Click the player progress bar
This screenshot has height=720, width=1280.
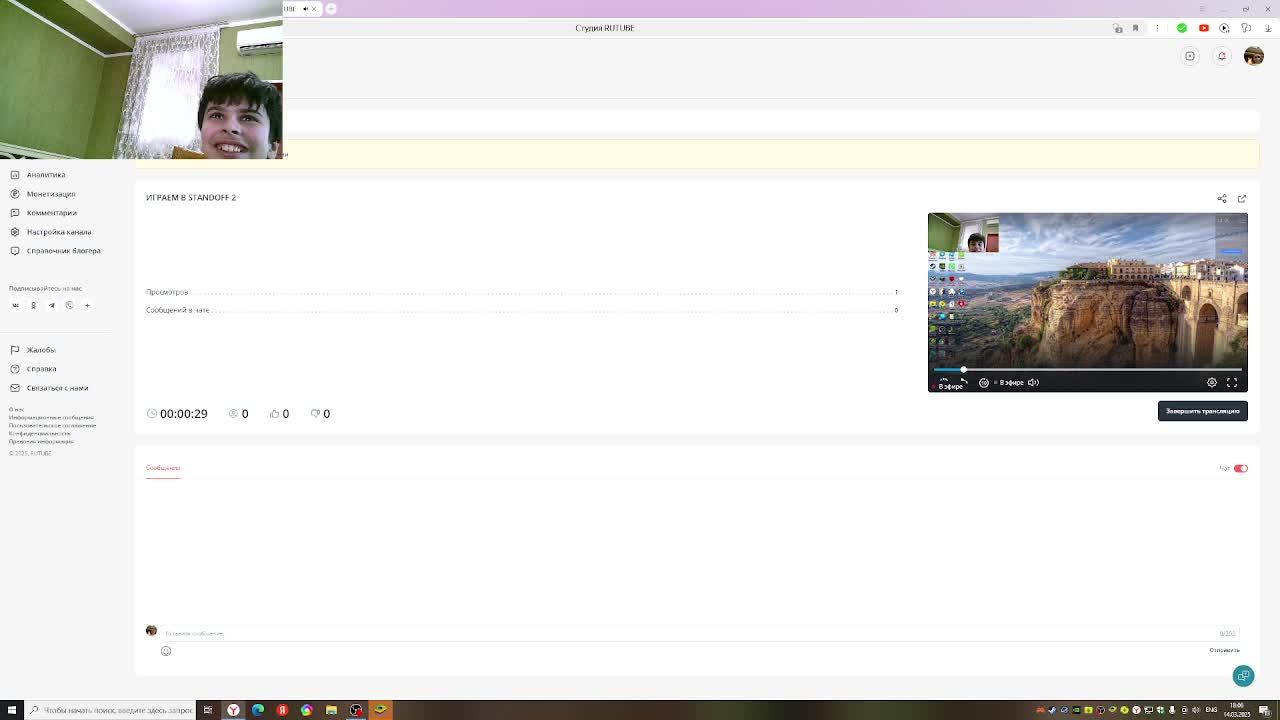[1088, 370]
